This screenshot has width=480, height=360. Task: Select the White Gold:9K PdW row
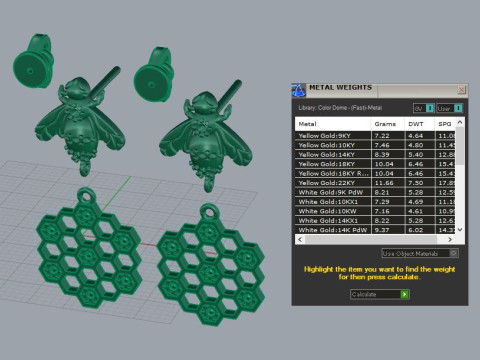click(x=375, y=192)
